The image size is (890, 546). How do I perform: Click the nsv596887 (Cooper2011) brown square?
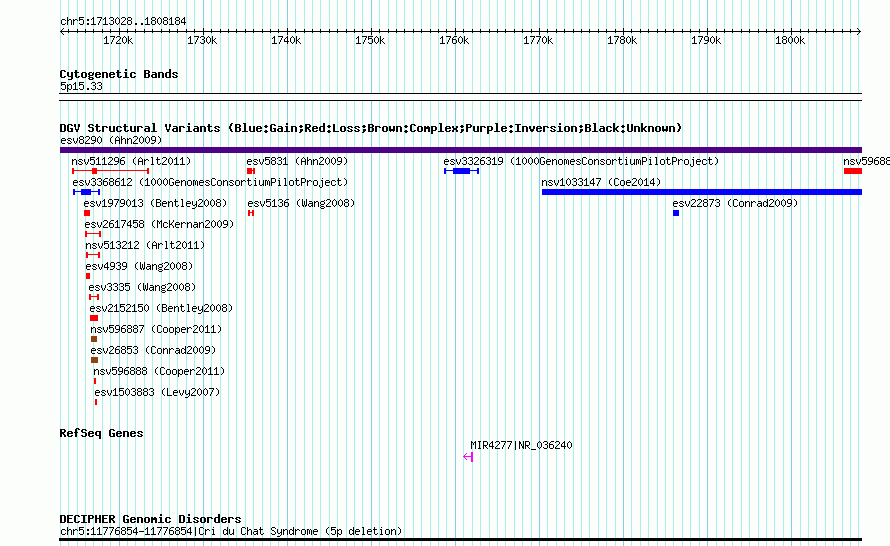pyautogui.click(x=94, y=339)
